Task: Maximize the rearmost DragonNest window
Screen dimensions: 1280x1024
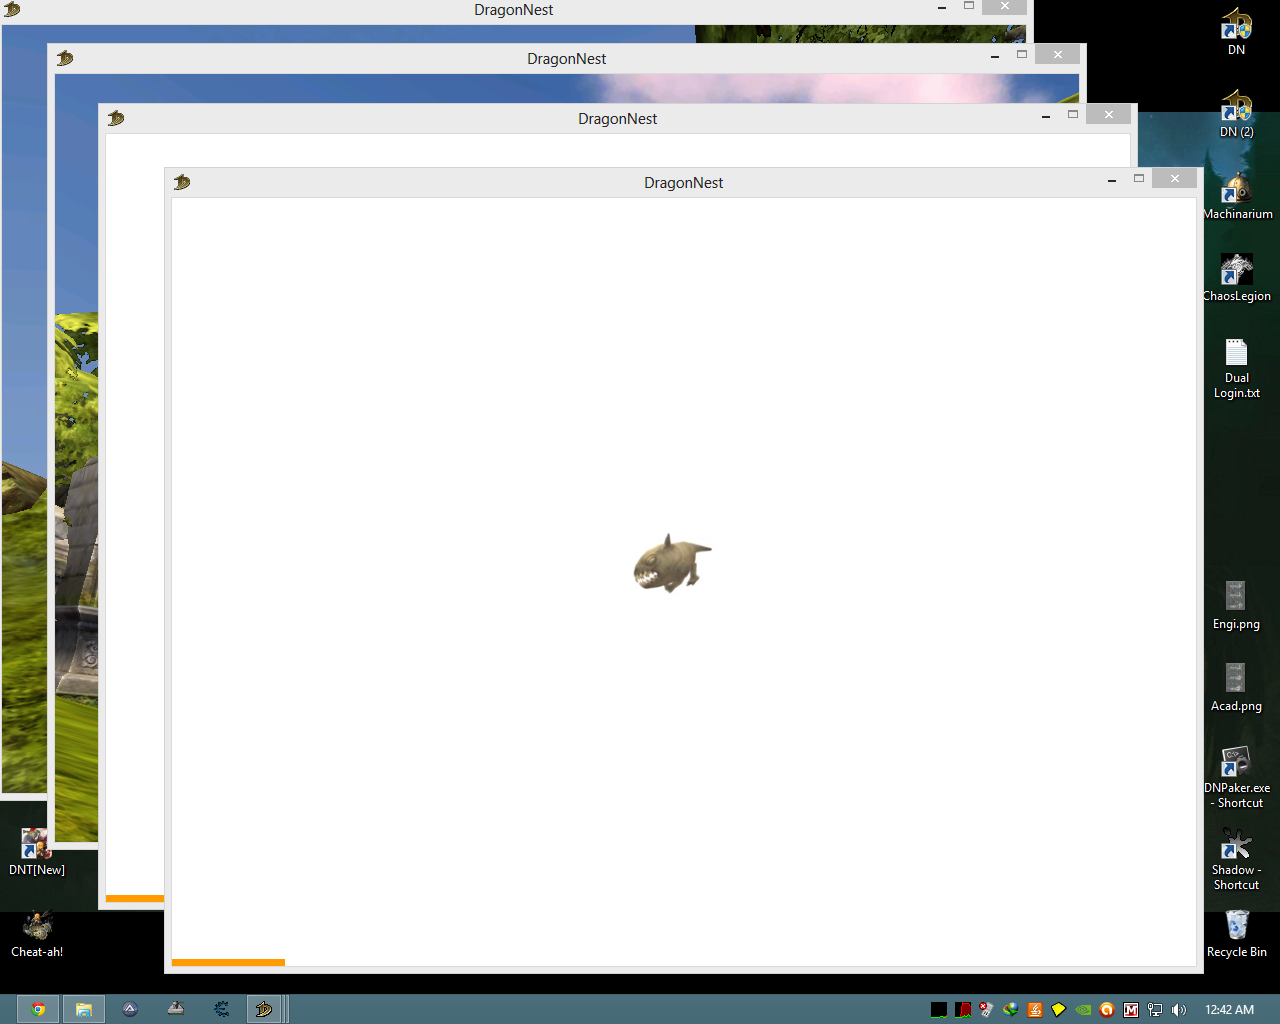Action: tap(969, 6)
